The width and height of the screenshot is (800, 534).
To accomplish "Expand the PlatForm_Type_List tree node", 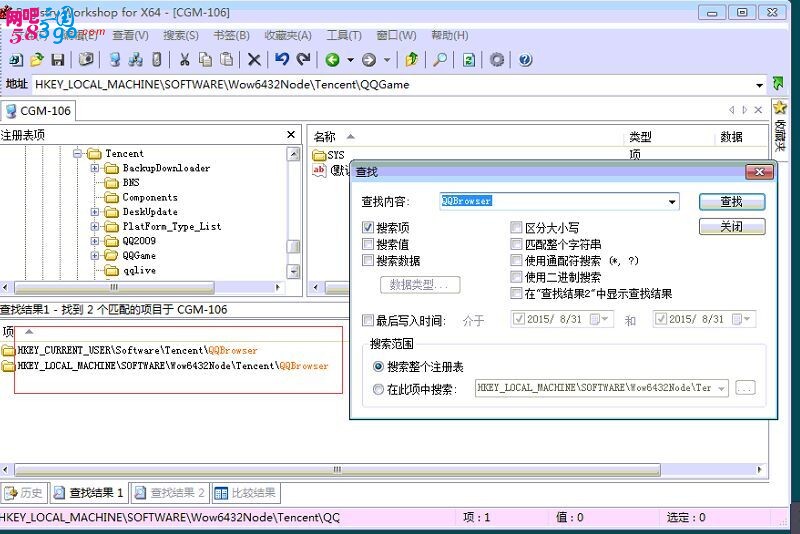I will [95, 226].
